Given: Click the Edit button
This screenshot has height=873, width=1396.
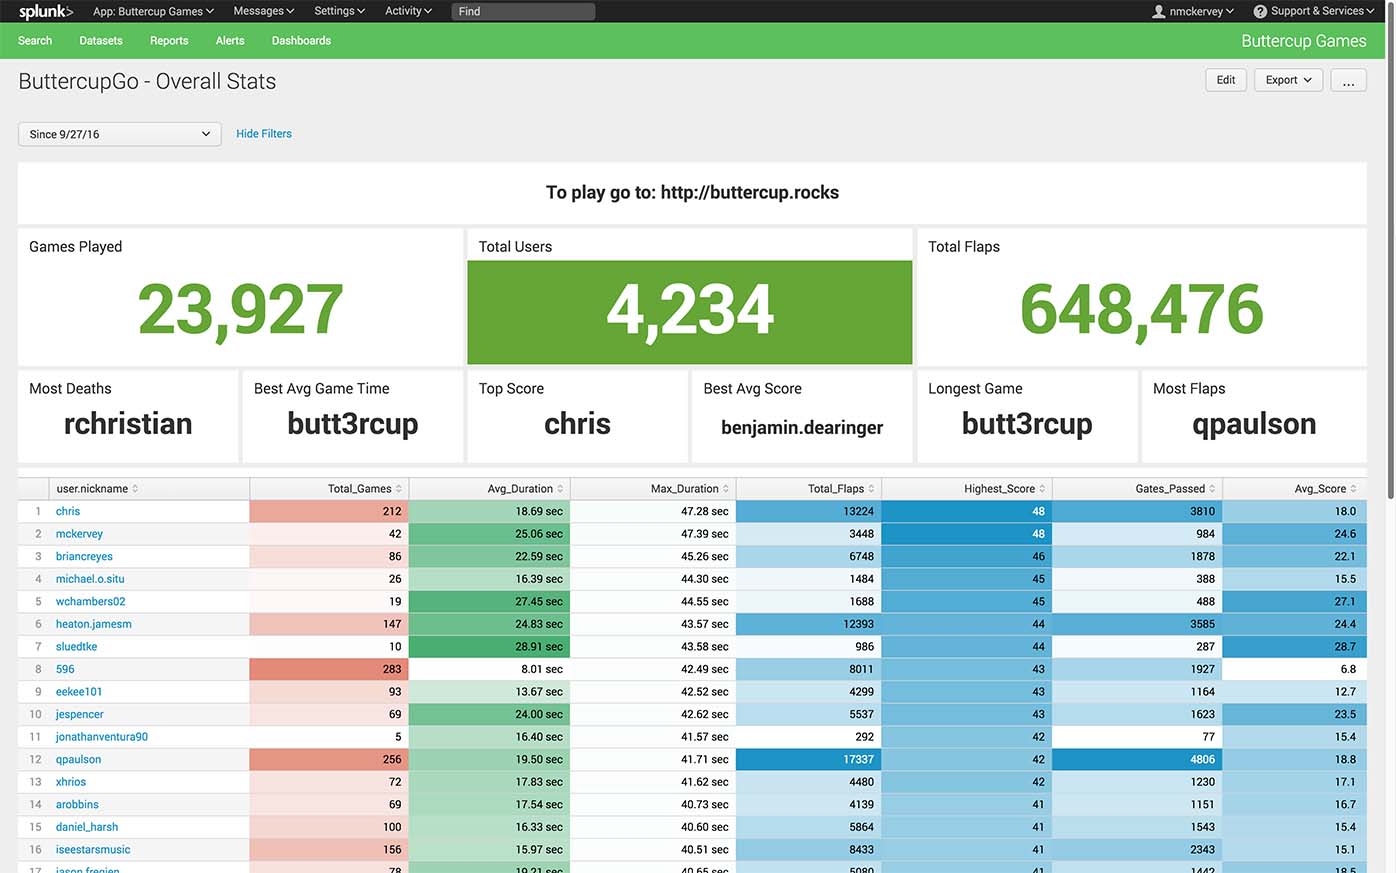Looking at the screenshot, I should tap(1226, 81).
